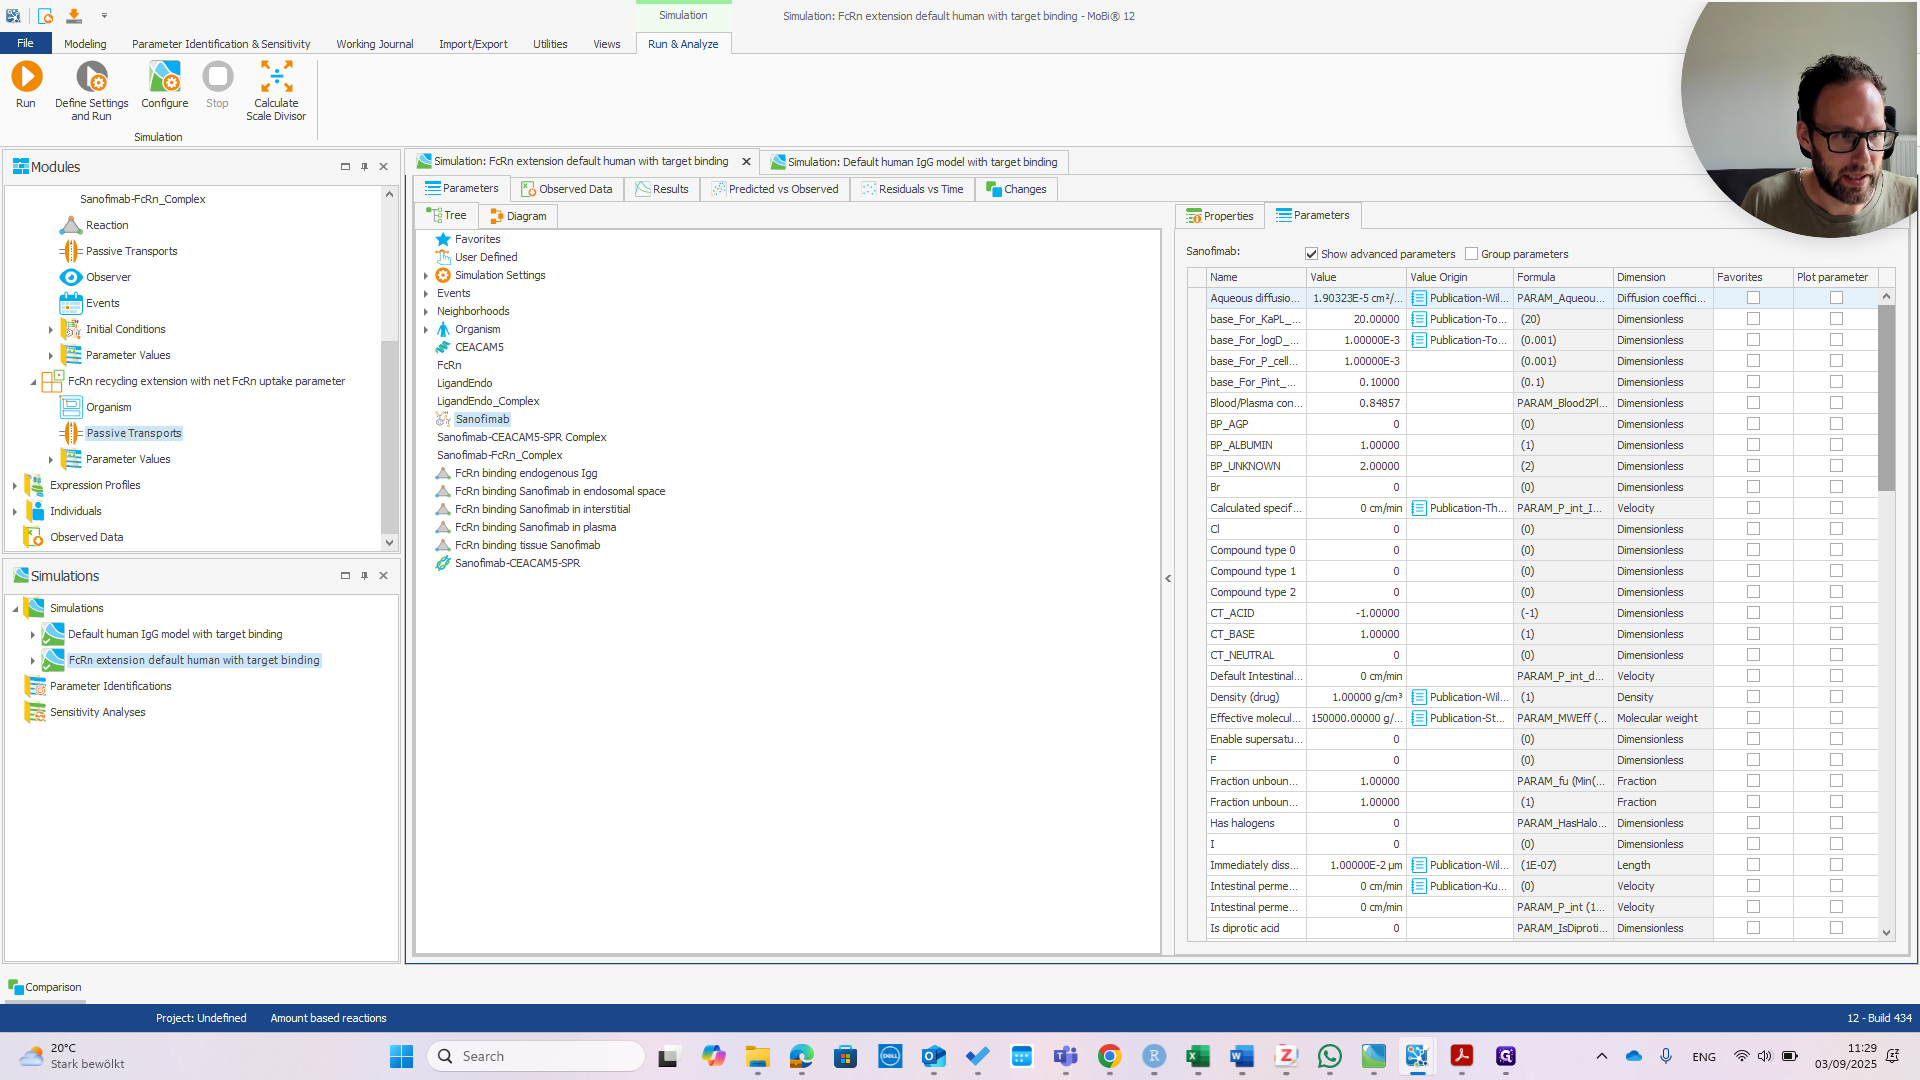Screen dimensions: 1920x1080
Task: Click the Configure simulation icon
Action: pos(164,78)
